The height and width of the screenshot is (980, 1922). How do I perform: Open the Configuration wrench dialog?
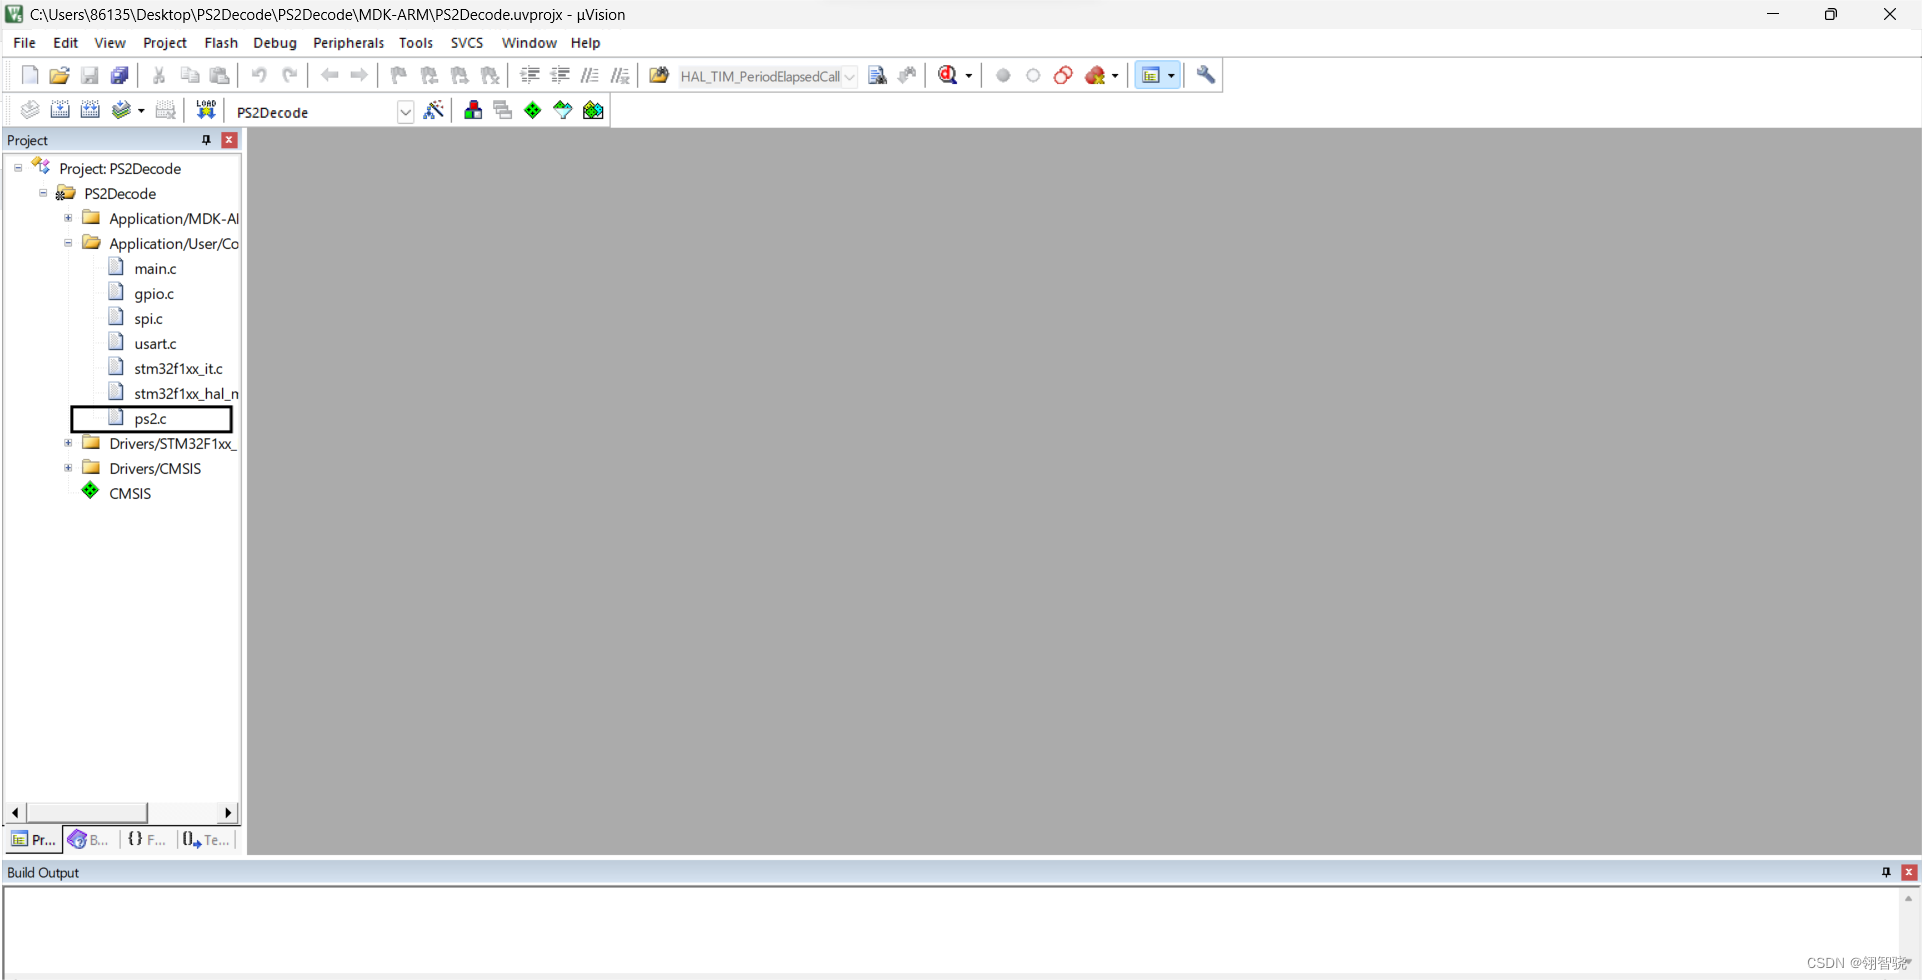tap(1205, 75)
